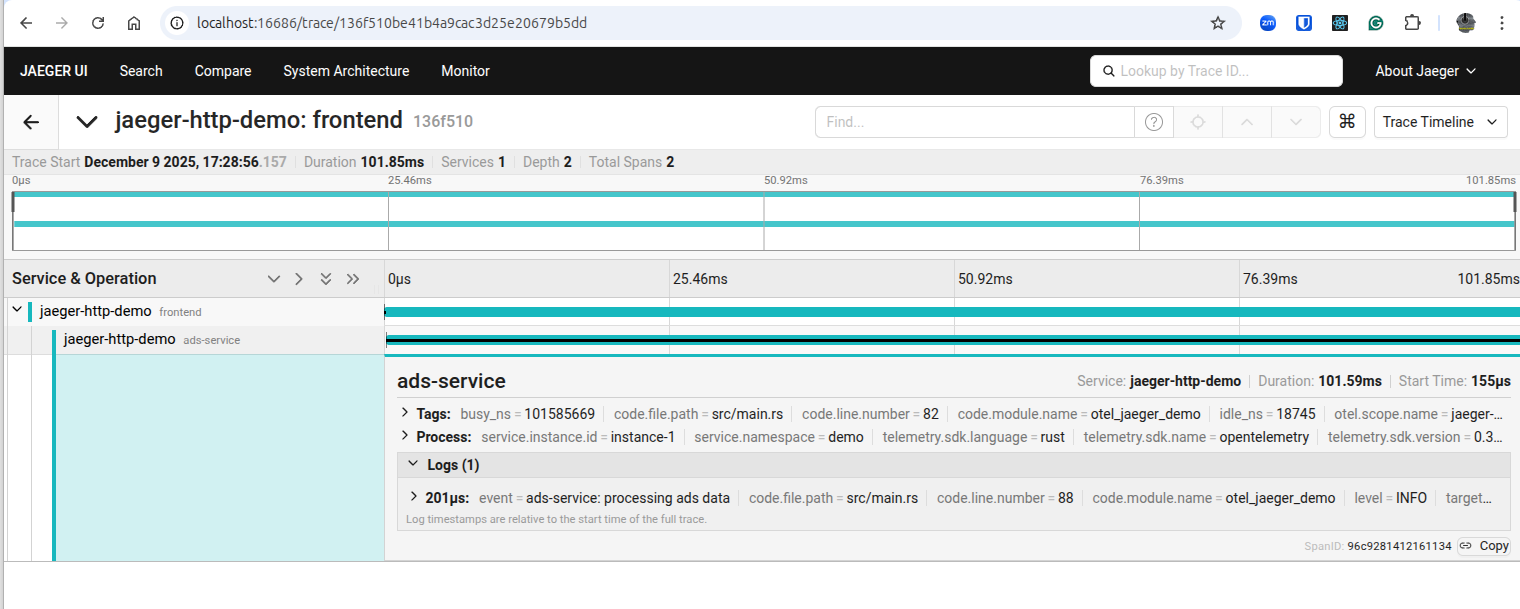This screenshot has height=609, width=1520.
Task: Select the ads-service span timeline bar
Action: click(951, 341)
